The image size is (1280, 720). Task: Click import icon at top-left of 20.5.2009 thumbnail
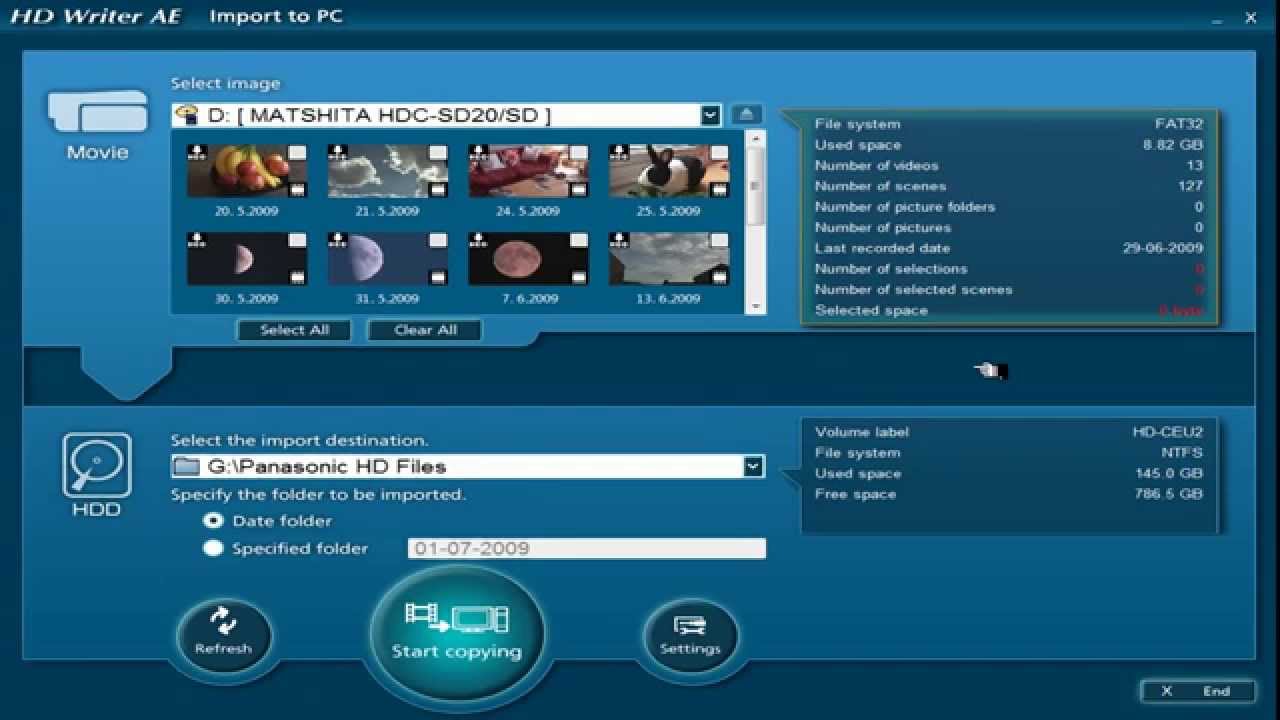[197, 152]
